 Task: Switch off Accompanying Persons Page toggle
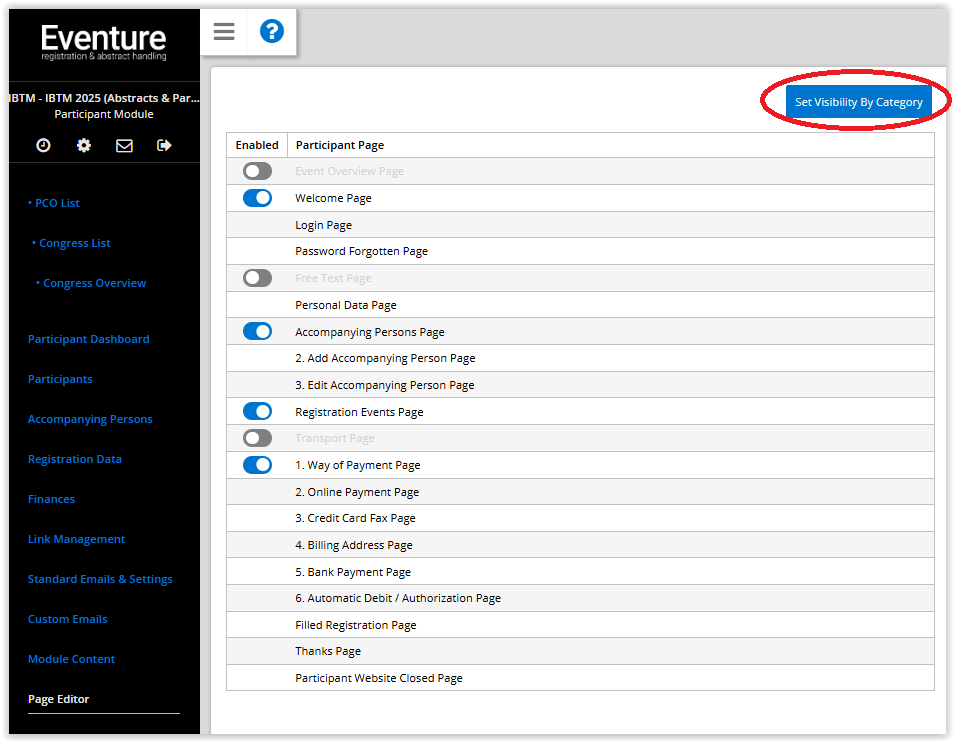(257, 331)
